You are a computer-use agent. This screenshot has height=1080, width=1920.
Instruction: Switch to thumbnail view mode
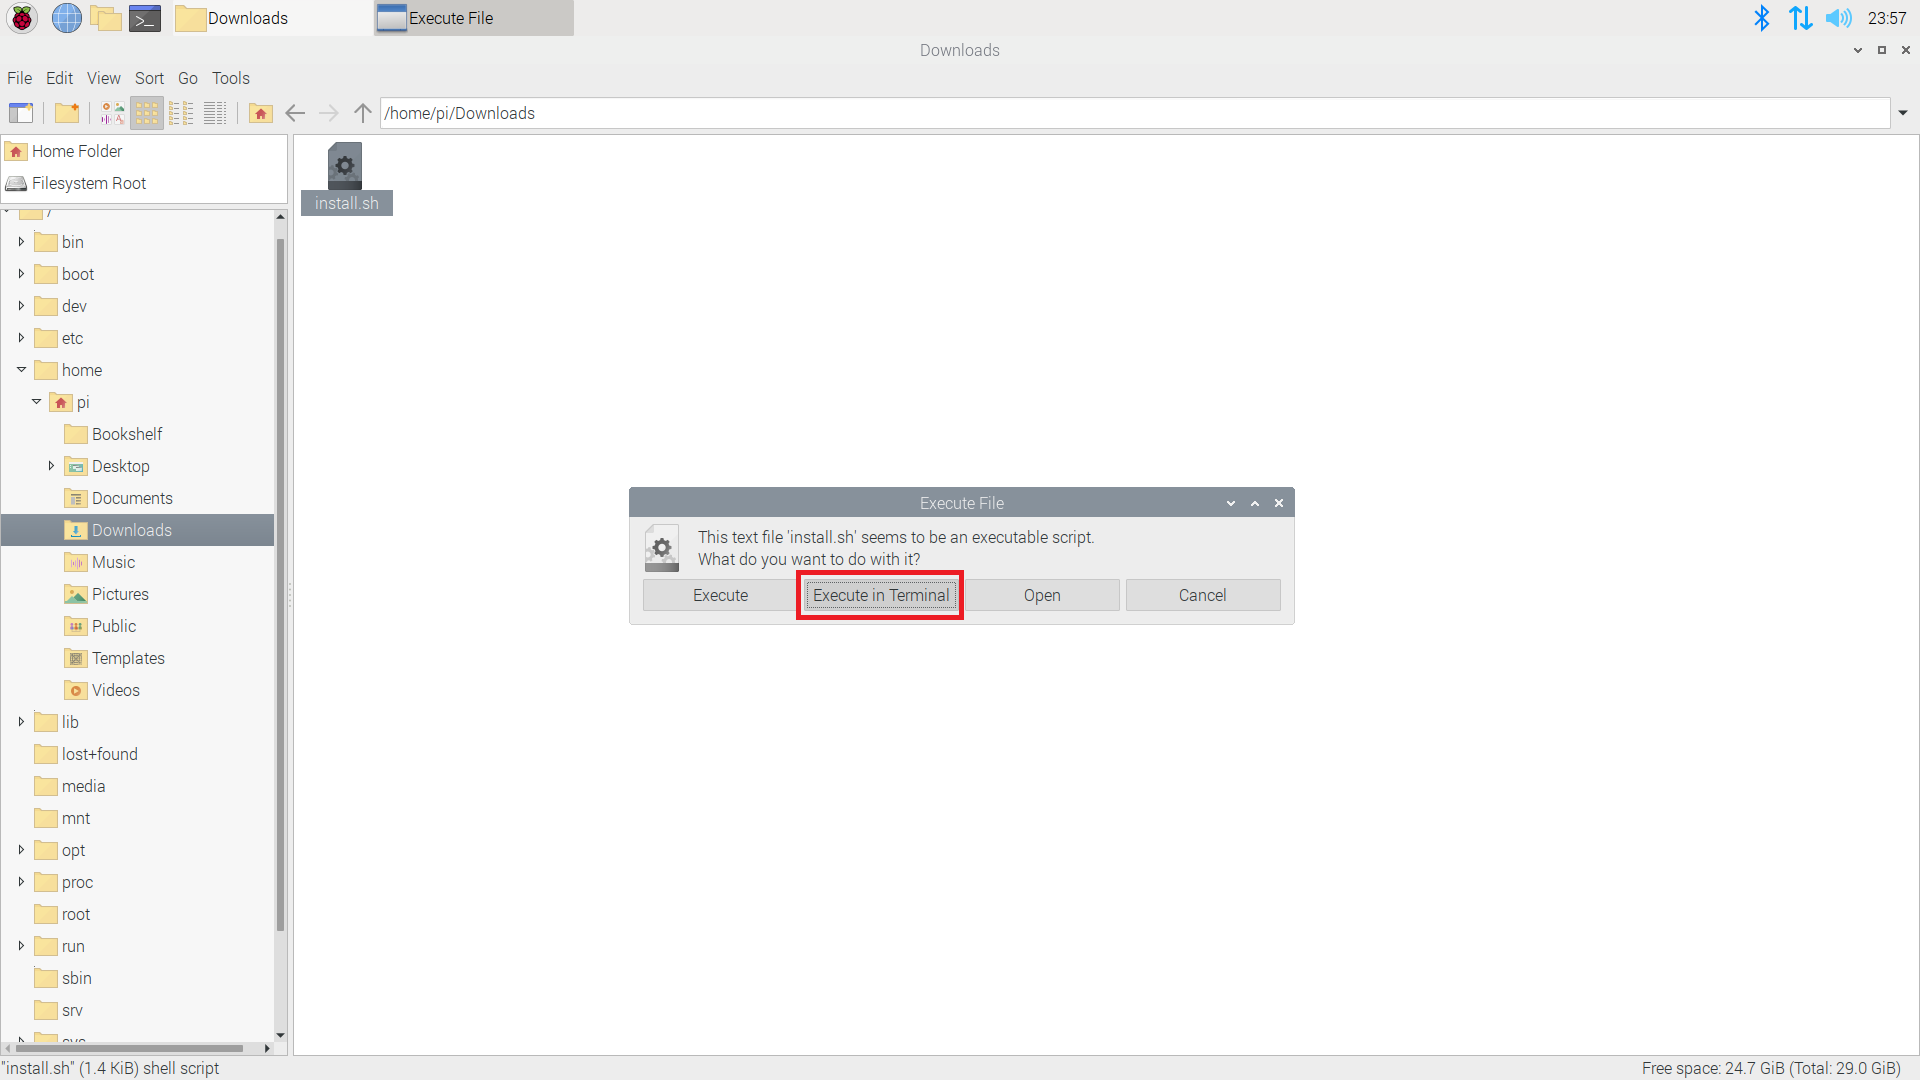(x=112, y=113)
